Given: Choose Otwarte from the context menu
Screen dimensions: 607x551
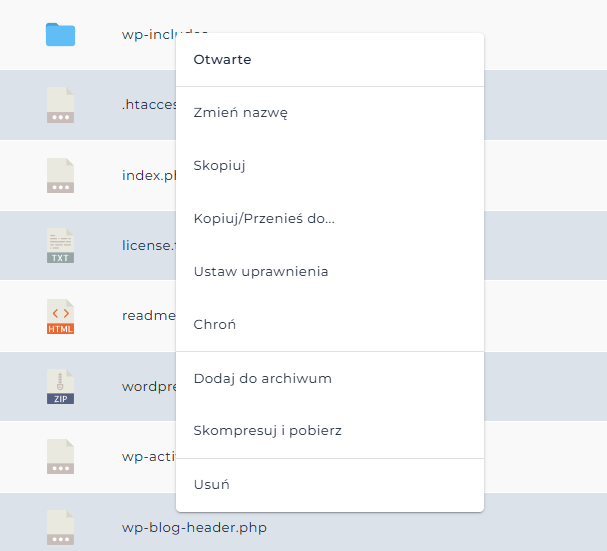Looking at the screenshot, I should pos(222,59).
